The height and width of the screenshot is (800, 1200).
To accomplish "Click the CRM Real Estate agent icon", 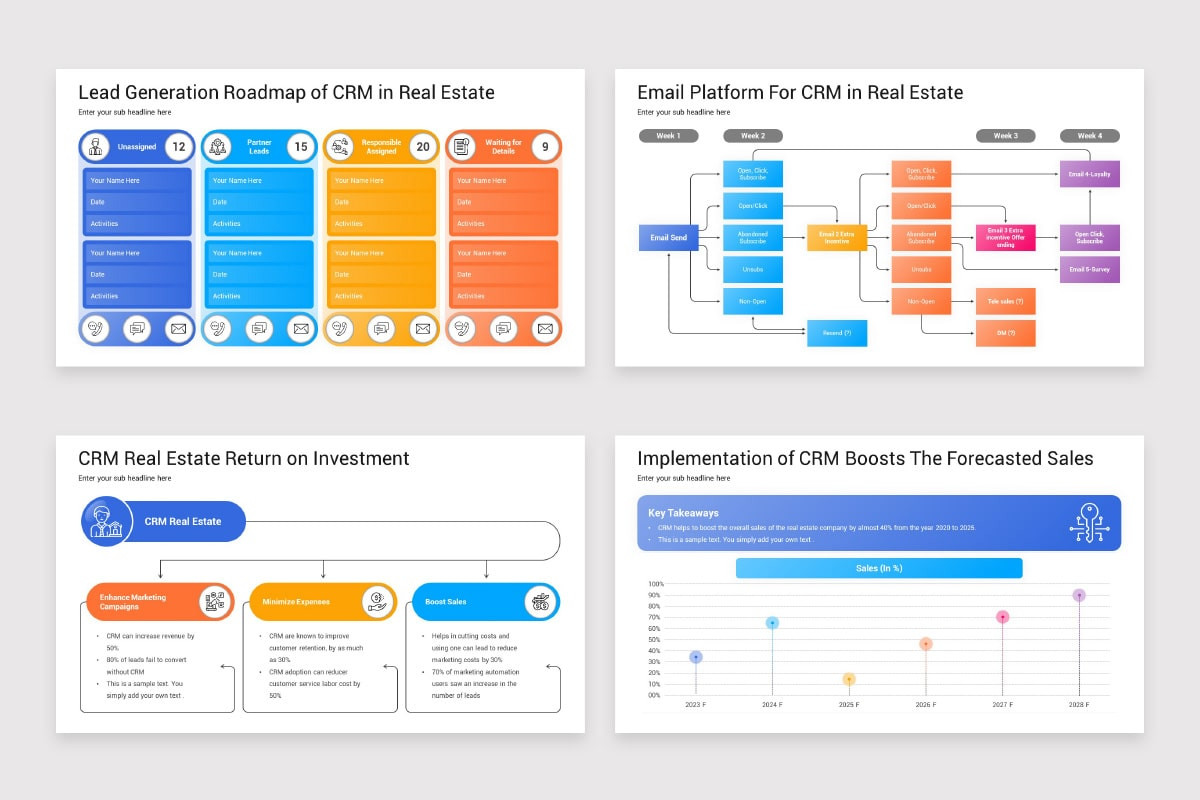I will pos(105,521).
